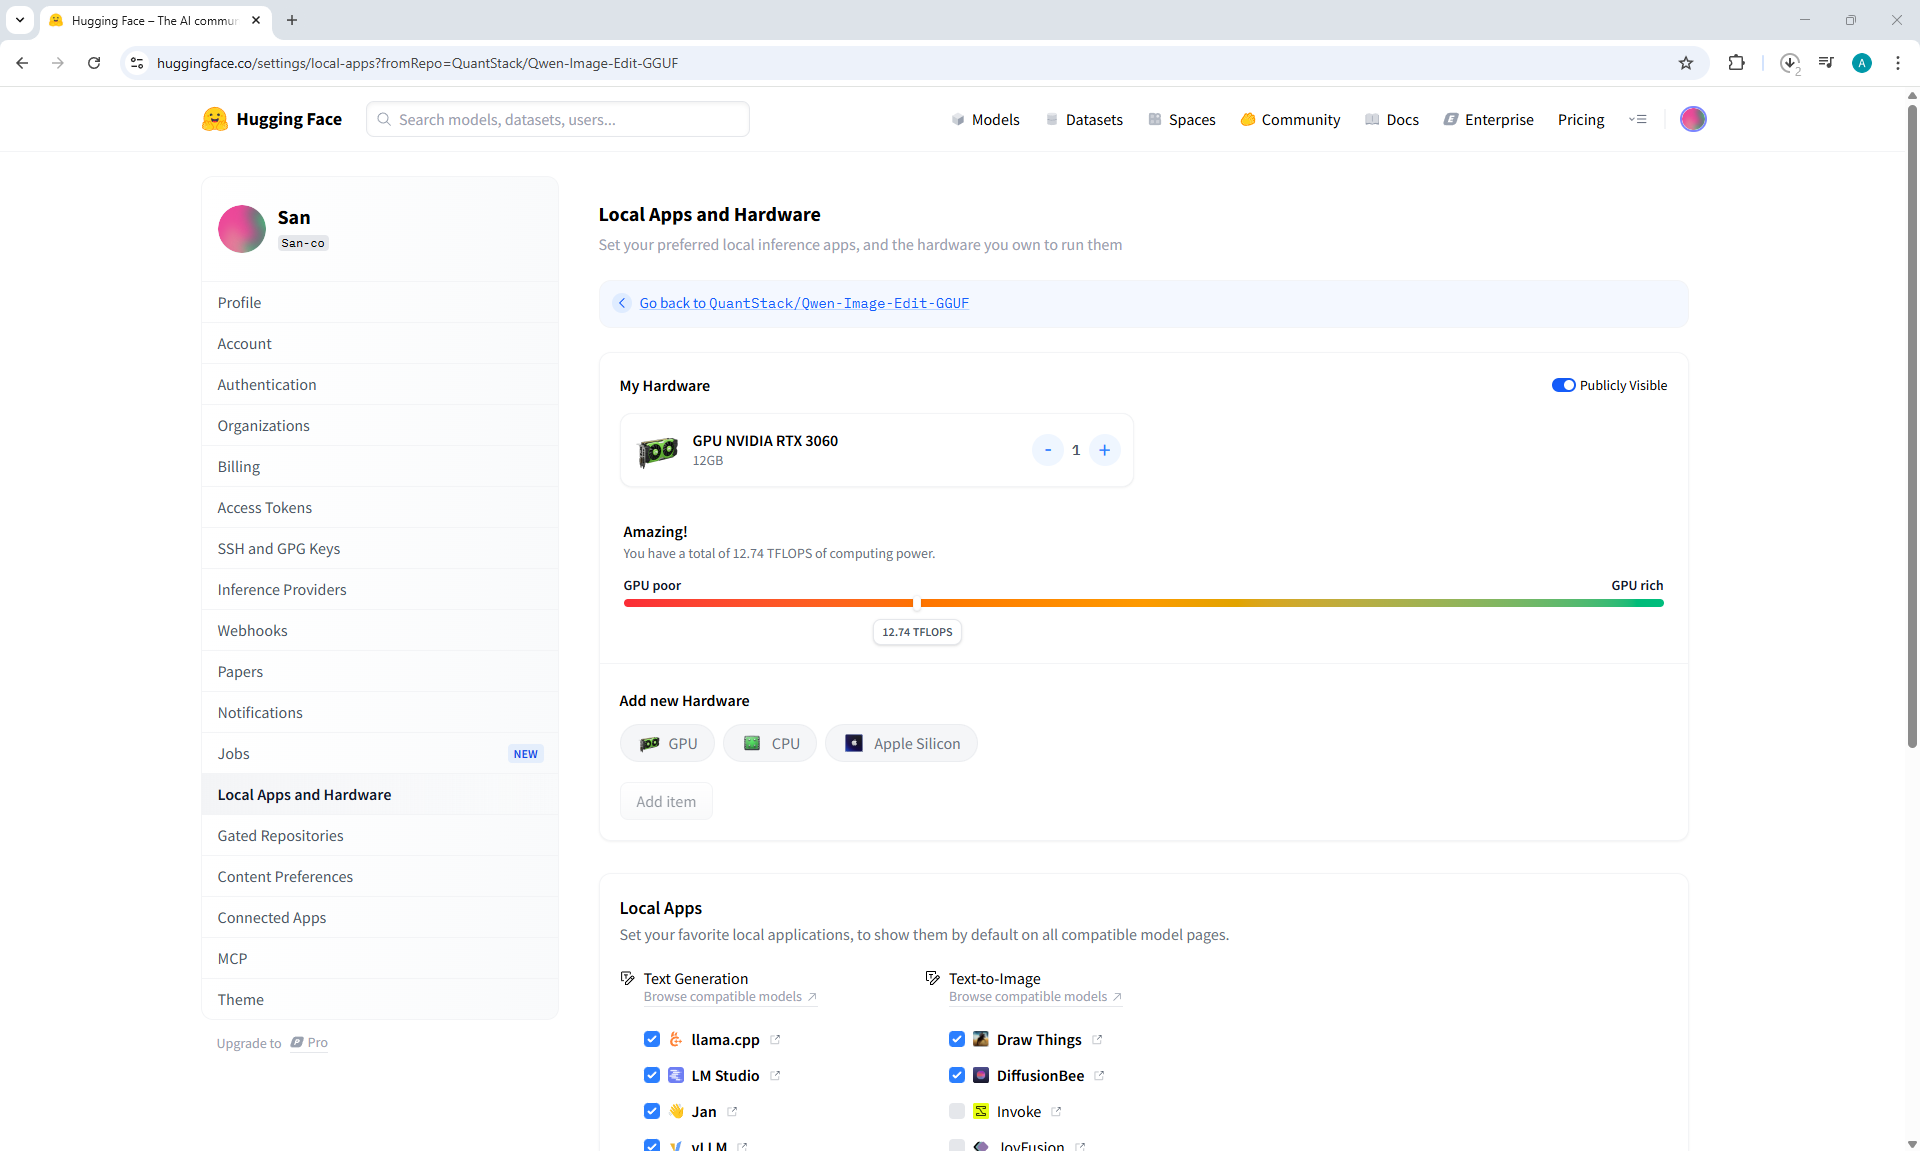Screen dimensions: 1920x1151
Task: Click back chevron icon beside QuantStack link
Action: [622, 303]
